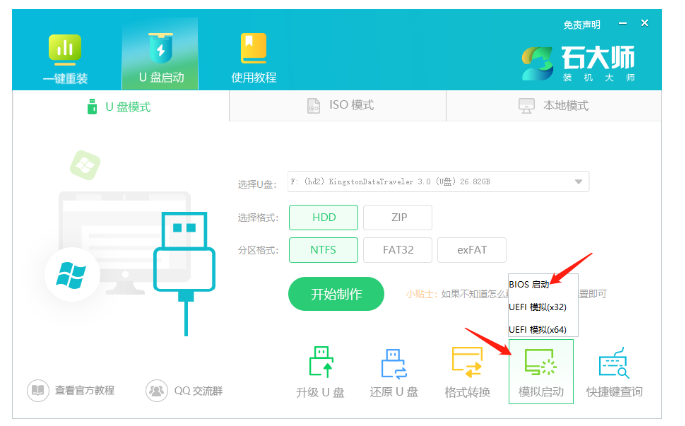Open the 查看官方教程 link
The image size is (685, 426).
pyautogui.click(x=72, y=389)
